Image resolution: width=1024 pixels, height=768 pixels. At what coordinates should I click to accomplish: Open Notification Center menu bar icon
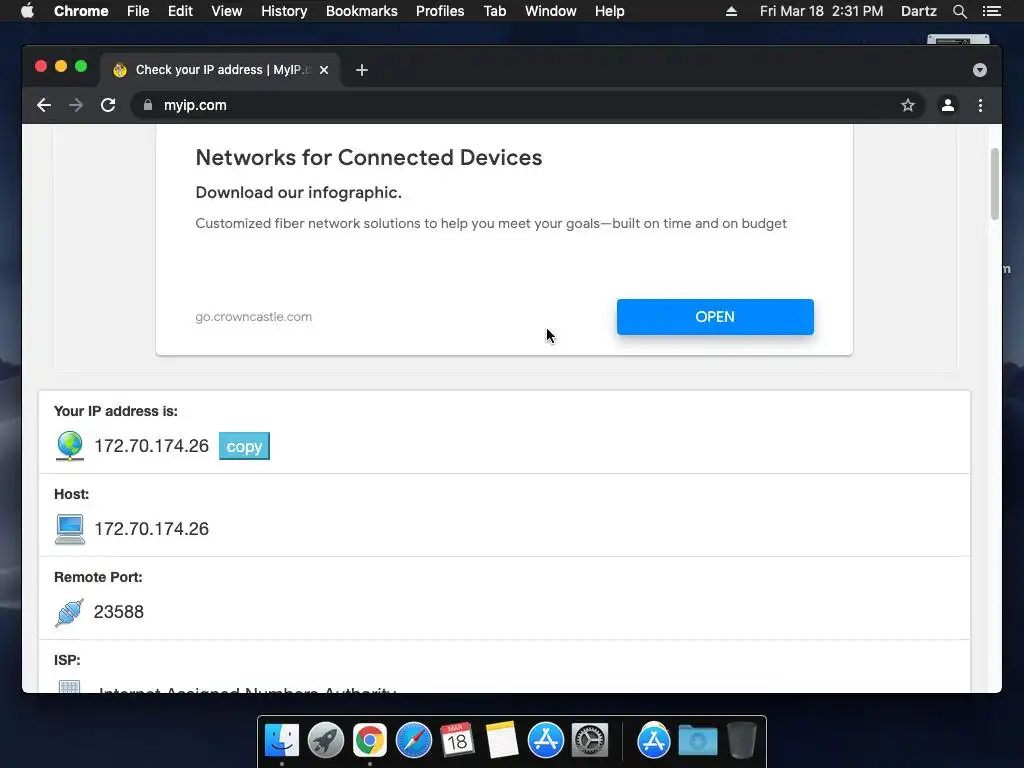coord(992,11)
